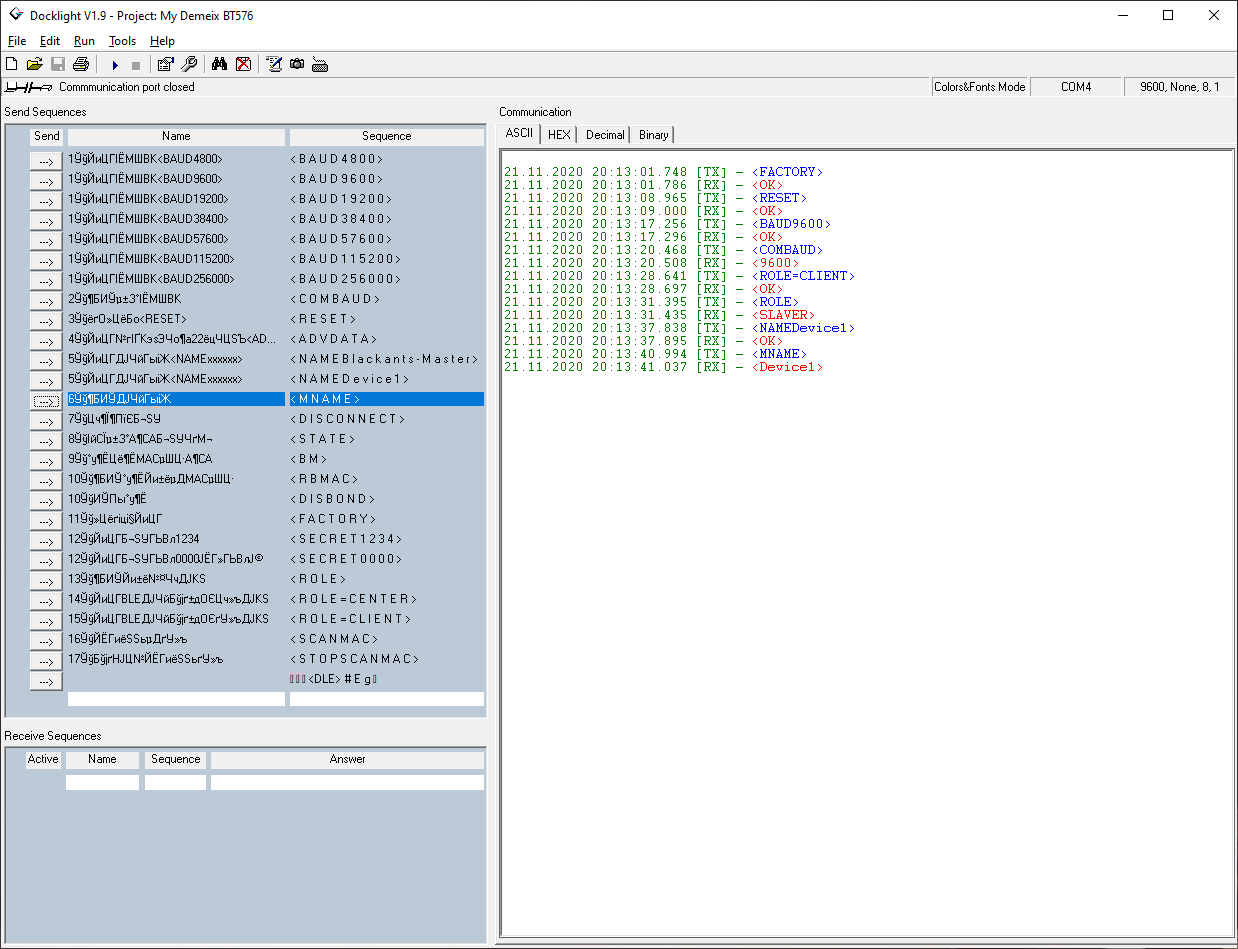The image size is (1238, 949).
Task: Click <SLAVER> response in communication log
Action: (783, 315)
